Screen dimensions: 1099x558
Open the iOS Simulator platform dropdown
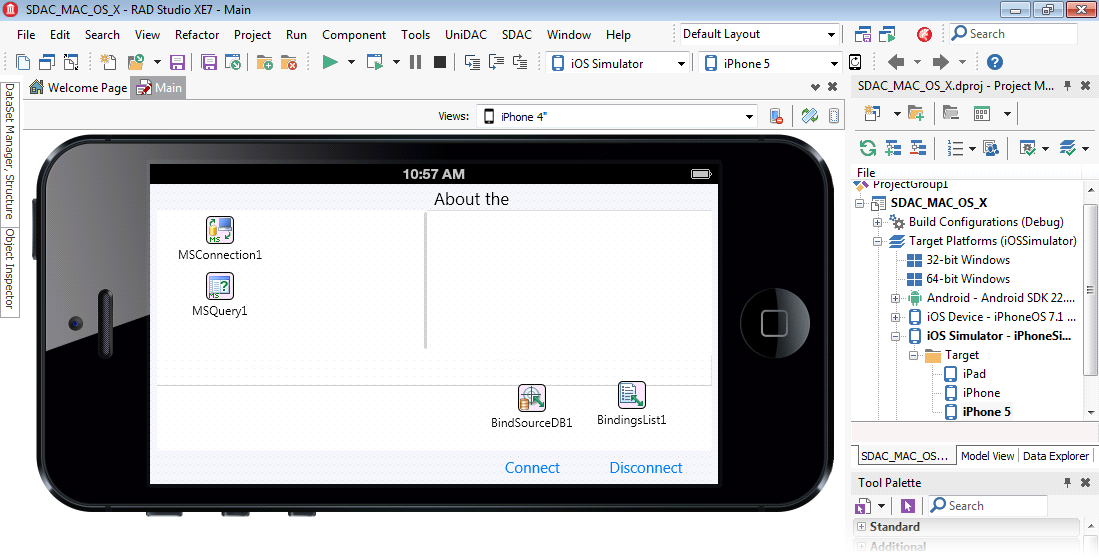point(681,63)
